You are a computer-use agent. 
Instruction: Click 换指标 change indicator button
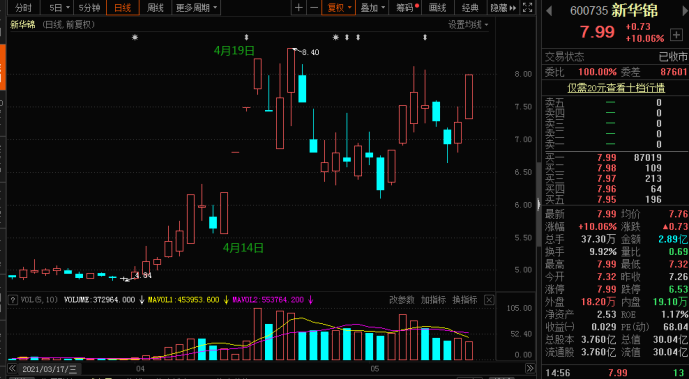point(465,300)
